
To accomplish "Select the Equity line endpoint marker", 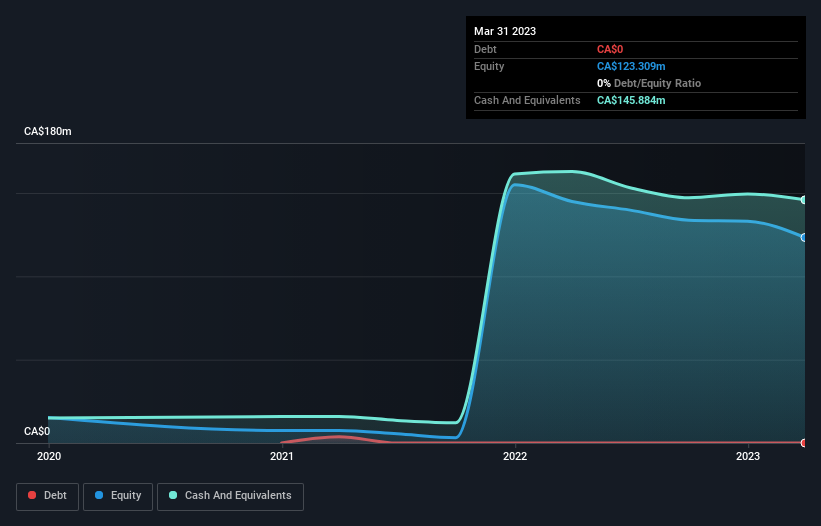I will 804,238.
